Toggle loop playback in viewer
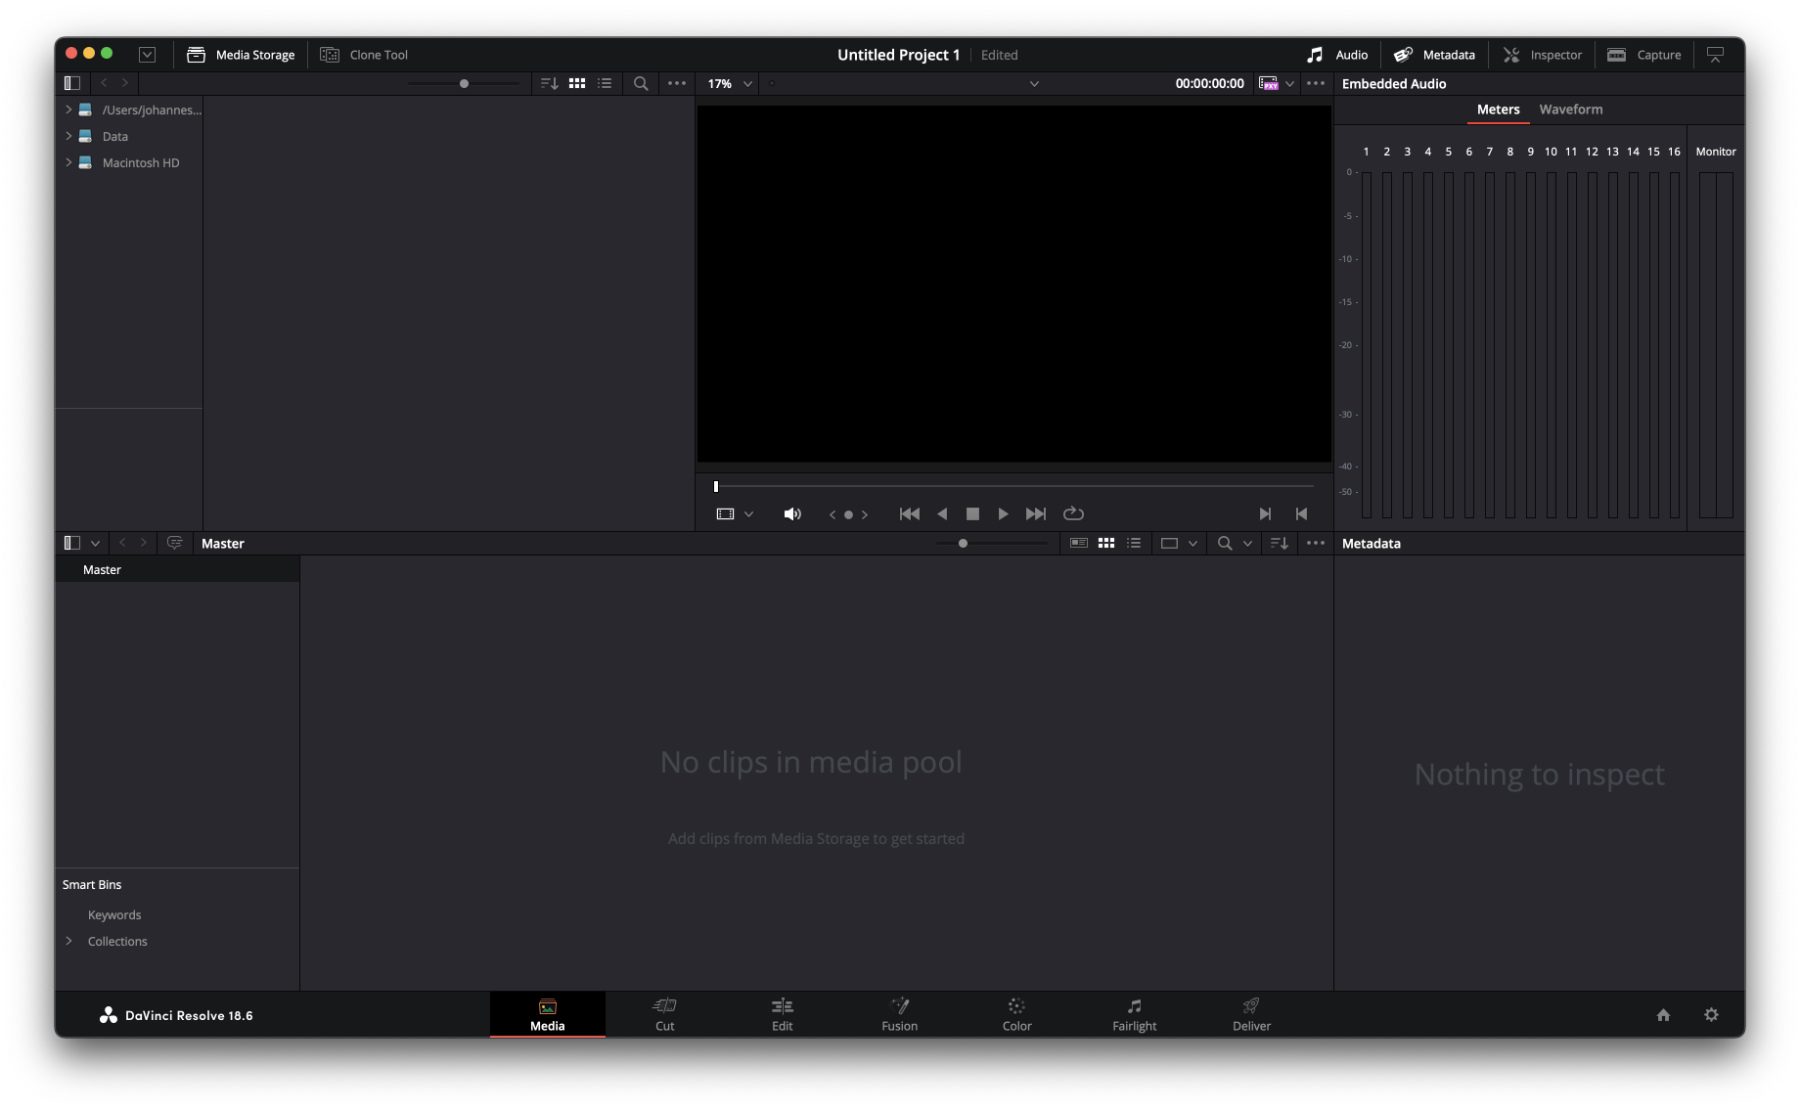The height and width of the screenshot is (1110, 1800). click(x=1073, y=514)
